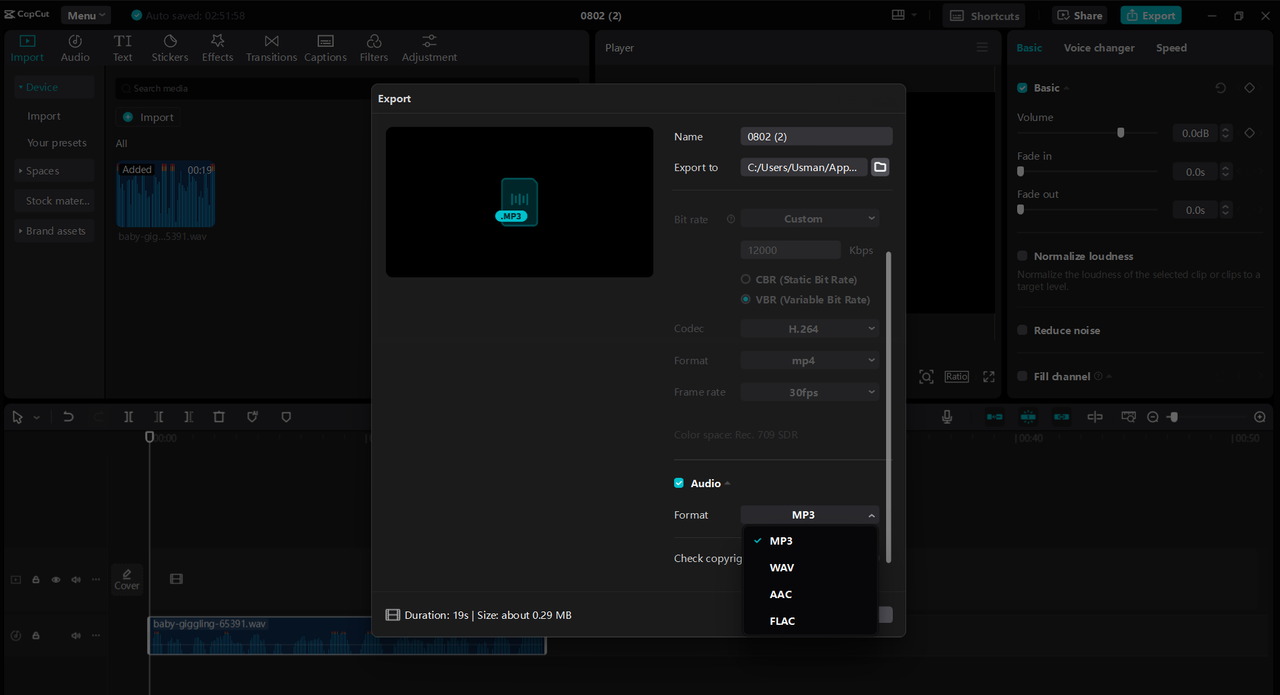This screenshot has height=695, width=1280.
Task: Click the delete trash icon in timeline toolbar
Action: click(x=219, y=417)
